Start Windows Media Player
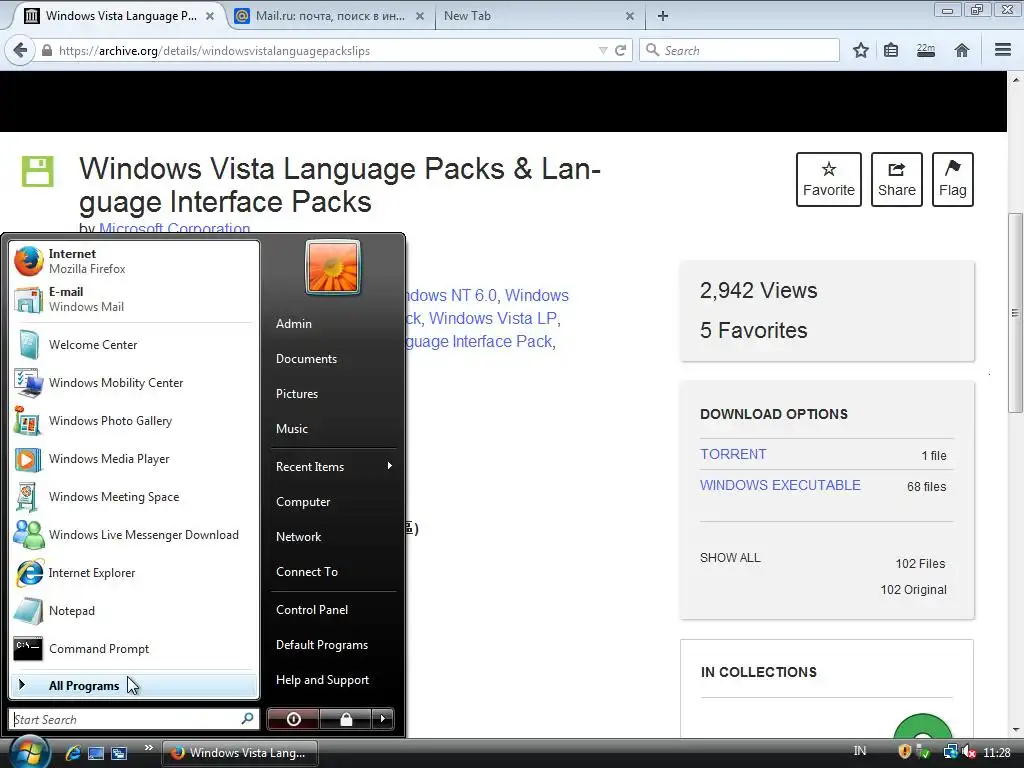The width and height of the screenshot is (1024, 768). point(134,458)
